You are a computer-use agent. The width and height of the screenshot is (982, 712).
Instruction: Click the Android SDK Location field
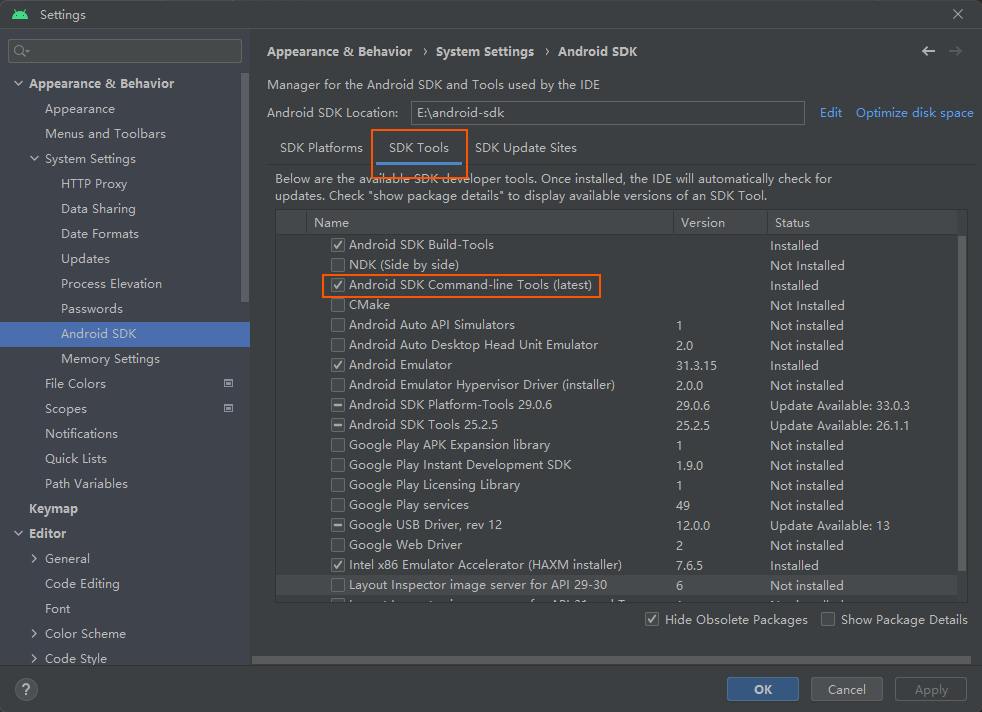pos(607,113)
